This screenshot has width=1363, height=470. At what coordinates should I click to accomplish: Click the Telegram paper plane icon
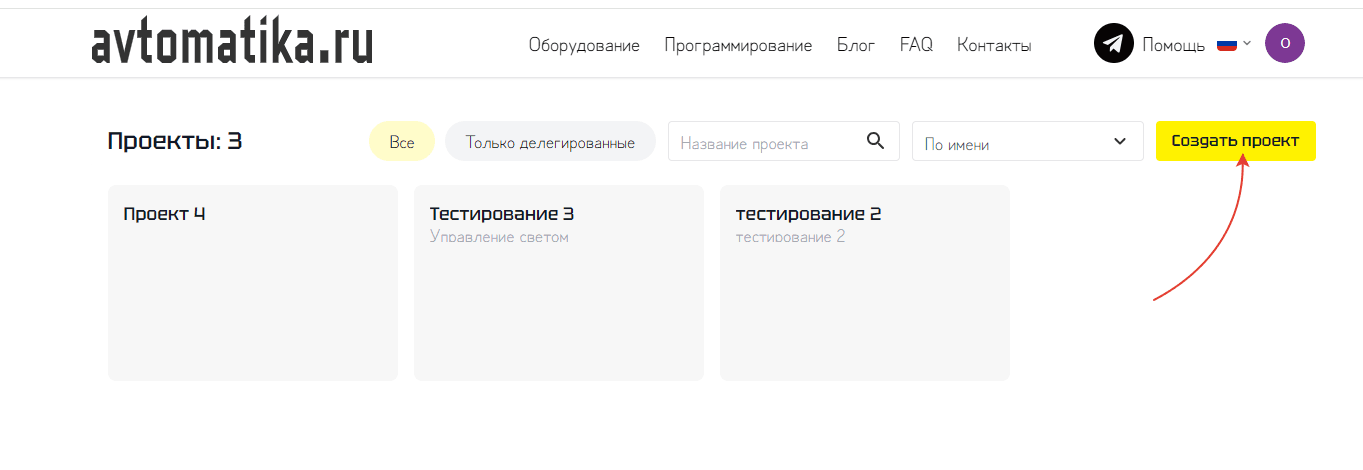point(1113,44)
